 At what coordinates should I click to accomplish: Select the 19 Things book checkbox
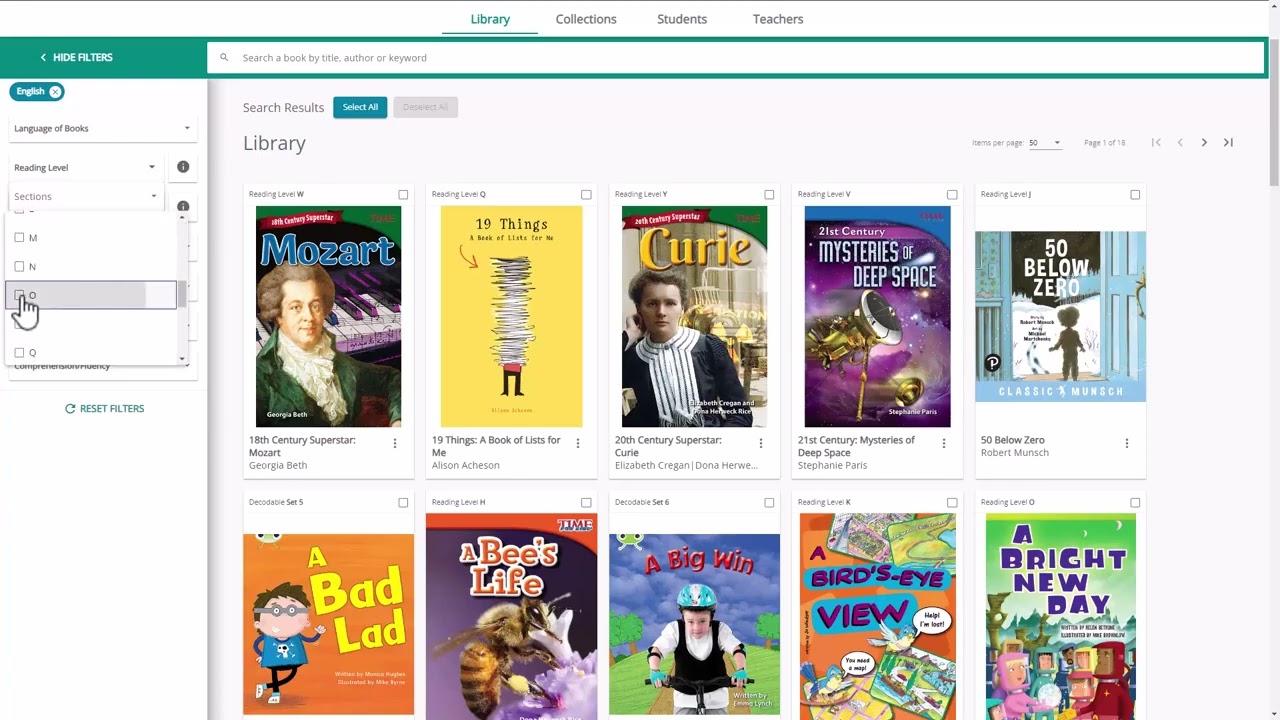586,195
